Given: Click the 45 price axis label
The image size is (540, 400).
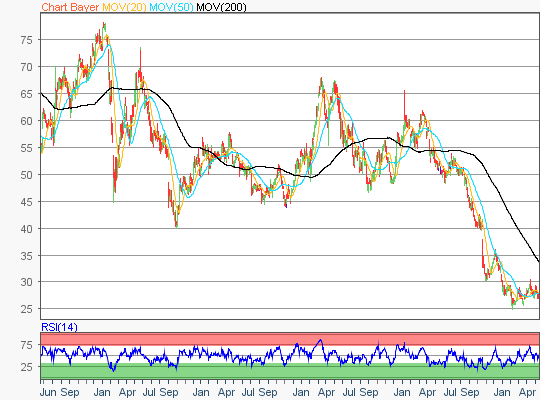Looking at the screenshot, I should click(27, 202).
